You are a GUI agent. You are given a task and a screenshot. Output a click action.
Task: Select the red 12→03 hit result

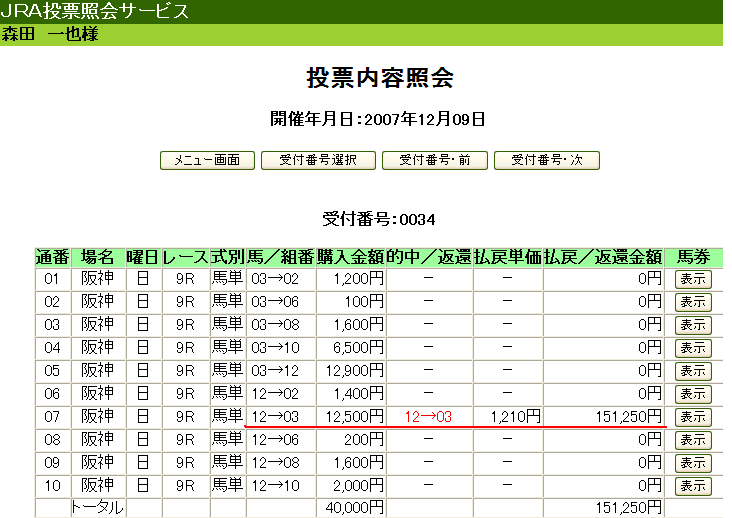click(429, 417)
